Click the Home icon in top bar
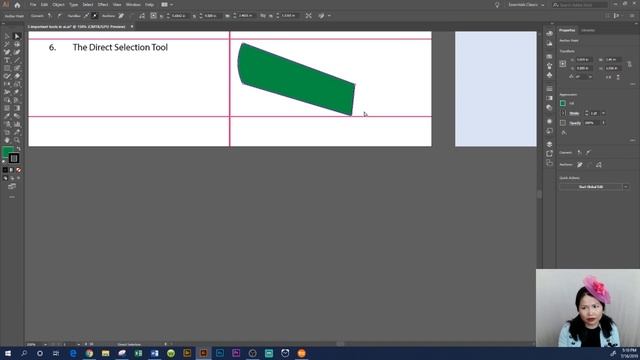 (x=17, y=5)
